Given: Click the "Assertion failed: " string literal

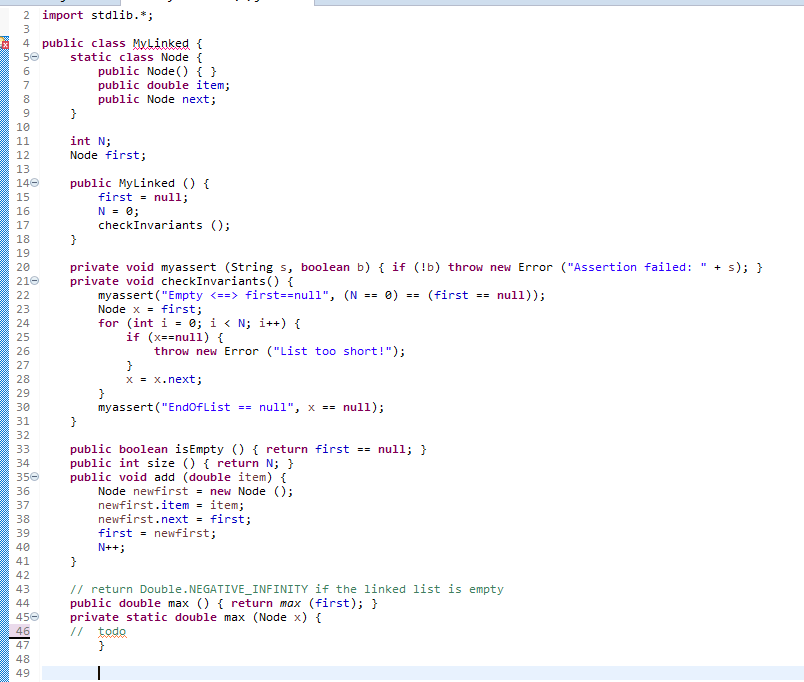Looking at the screenshot, I should pos(637,267).
